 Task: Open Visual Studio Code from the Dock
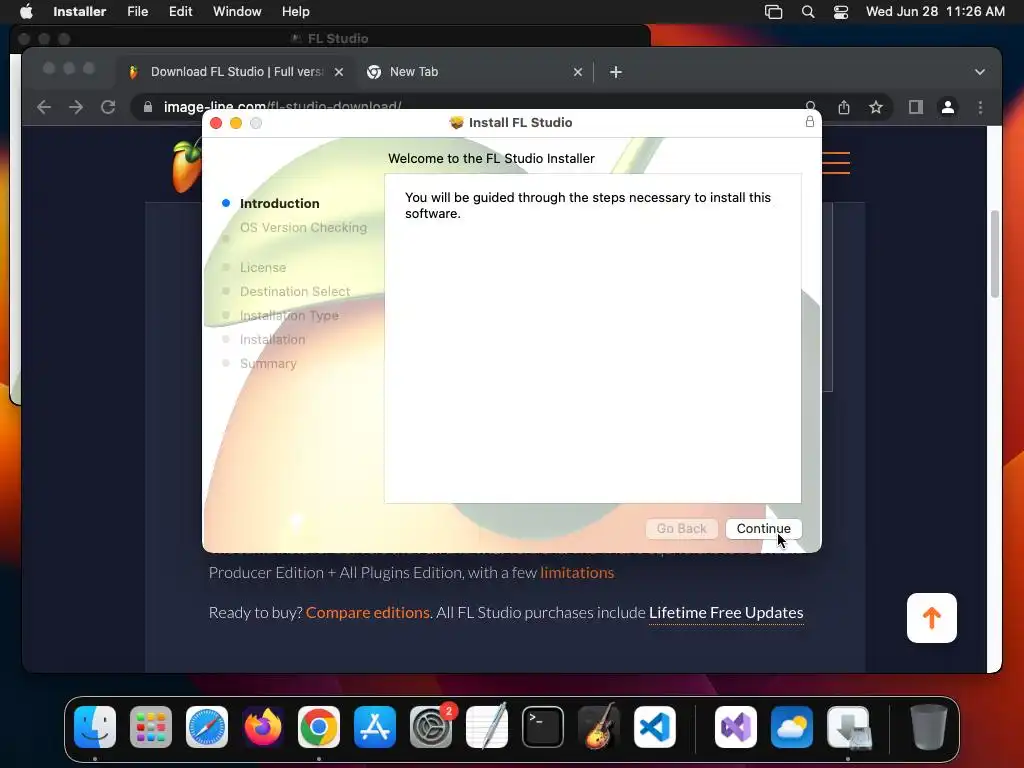pyautogui.click(x=655, y=727)
